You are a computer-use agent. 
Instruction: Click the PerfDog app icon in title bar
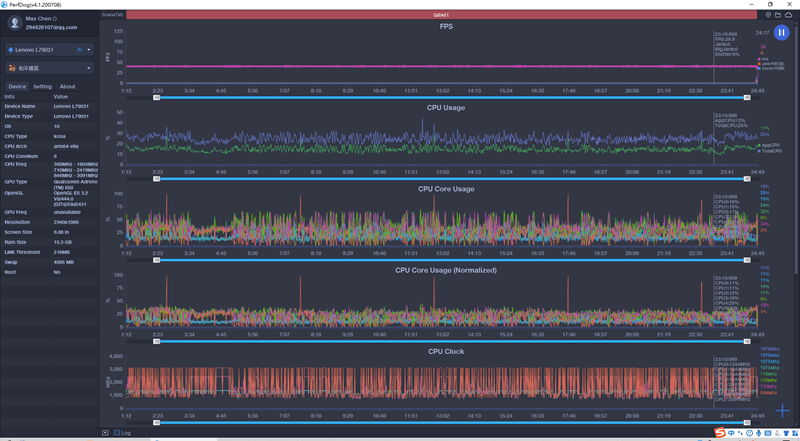pyautogui.click(x=4, y=4)
